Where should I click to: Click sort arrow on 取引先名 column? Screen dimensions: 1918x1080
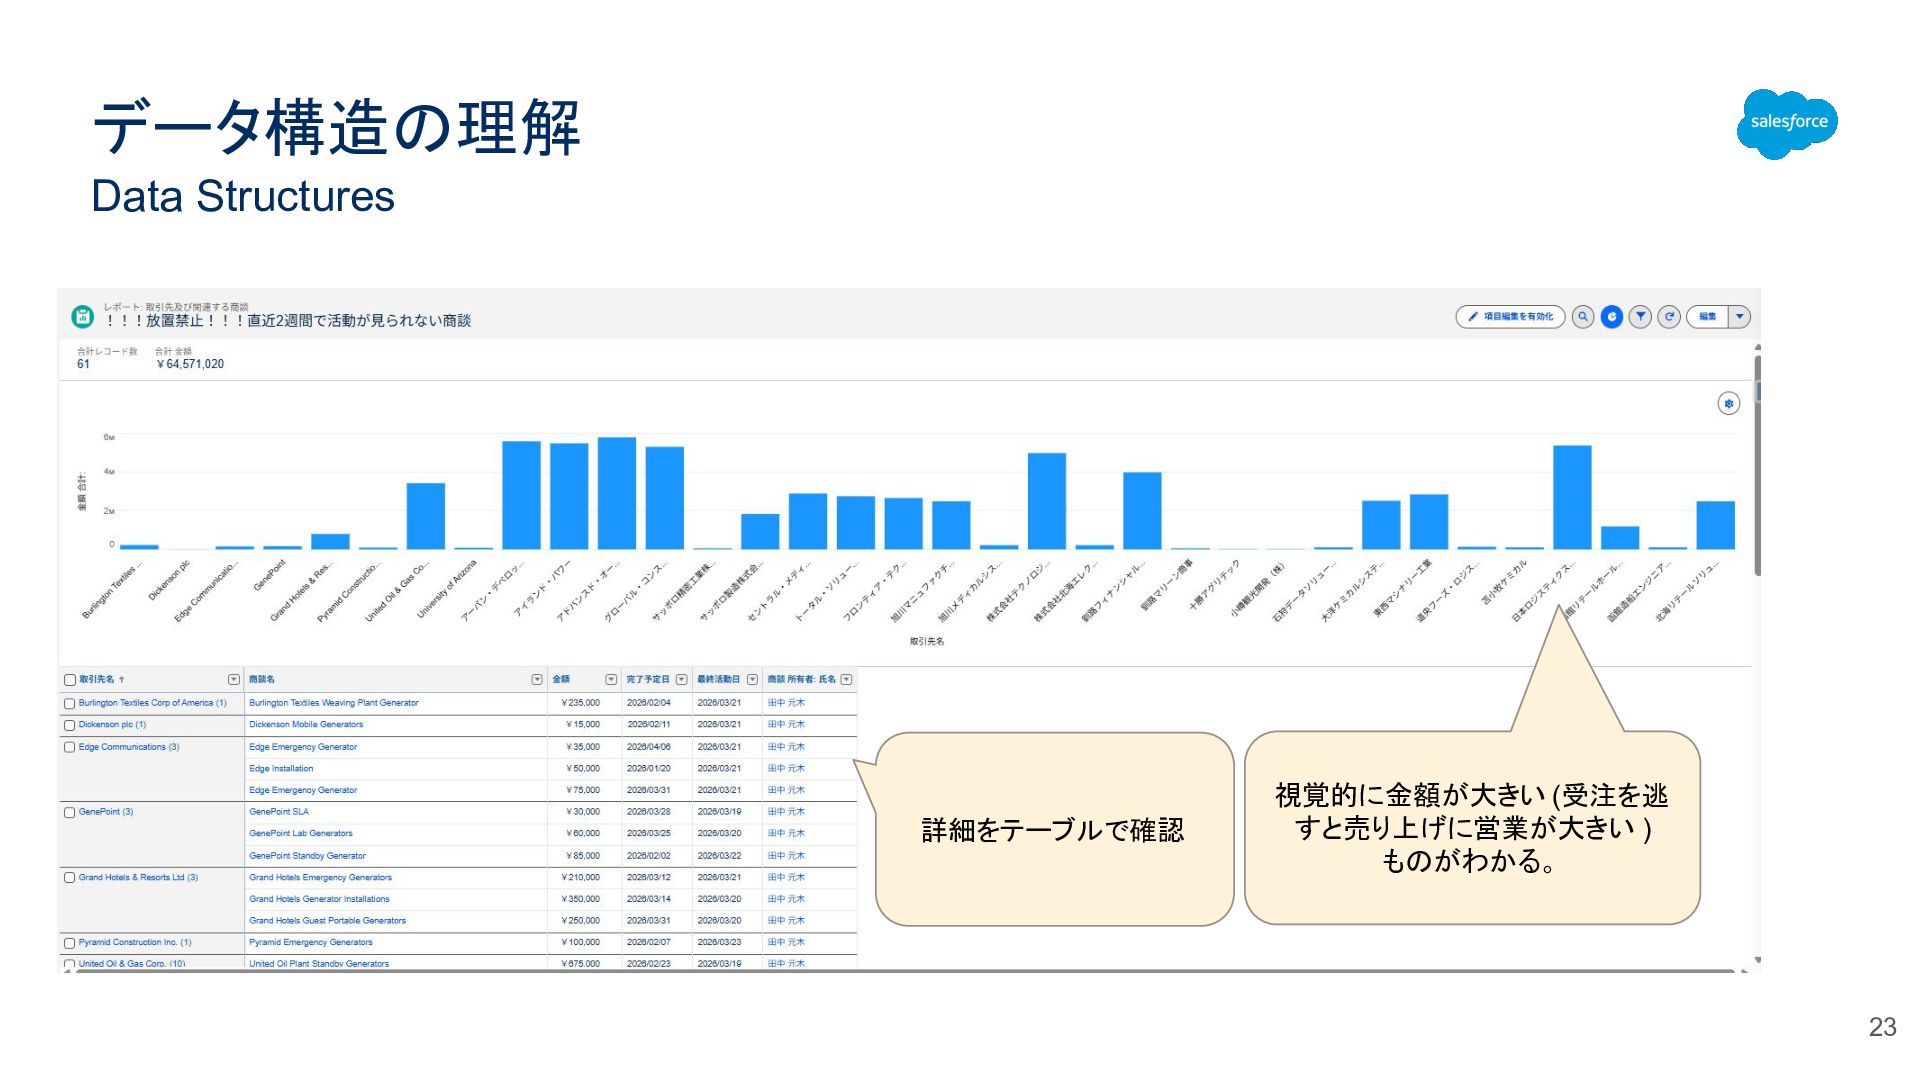tap(122, 680)
